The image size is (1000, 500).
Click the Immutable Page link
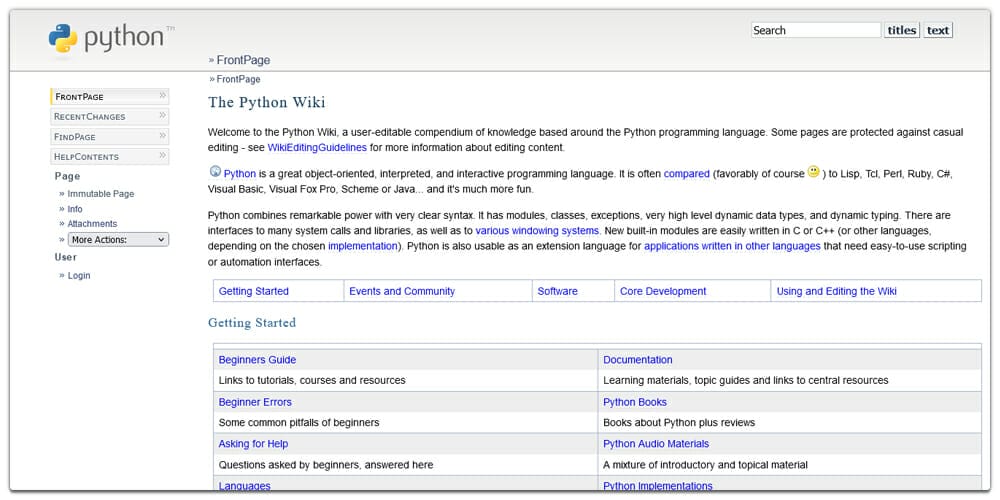(x=101, y=194)
